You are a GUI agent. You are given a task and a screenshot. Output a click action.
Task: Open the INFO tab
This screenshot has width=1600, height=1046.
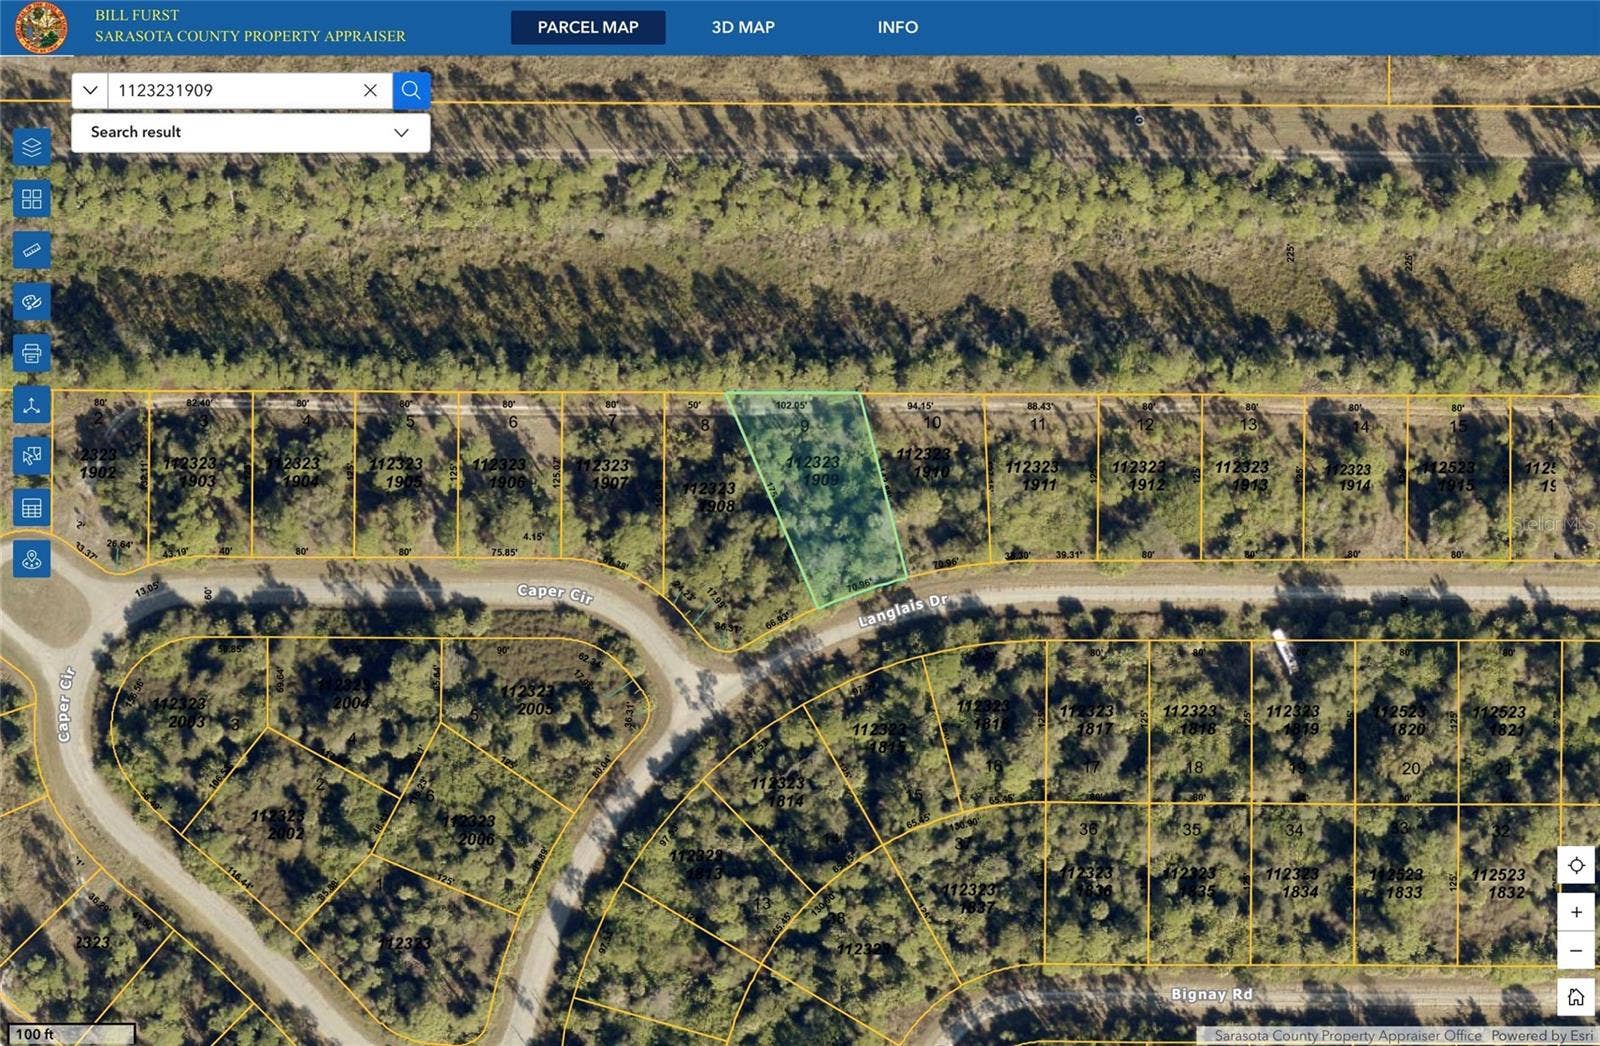[x=898, y=27]
